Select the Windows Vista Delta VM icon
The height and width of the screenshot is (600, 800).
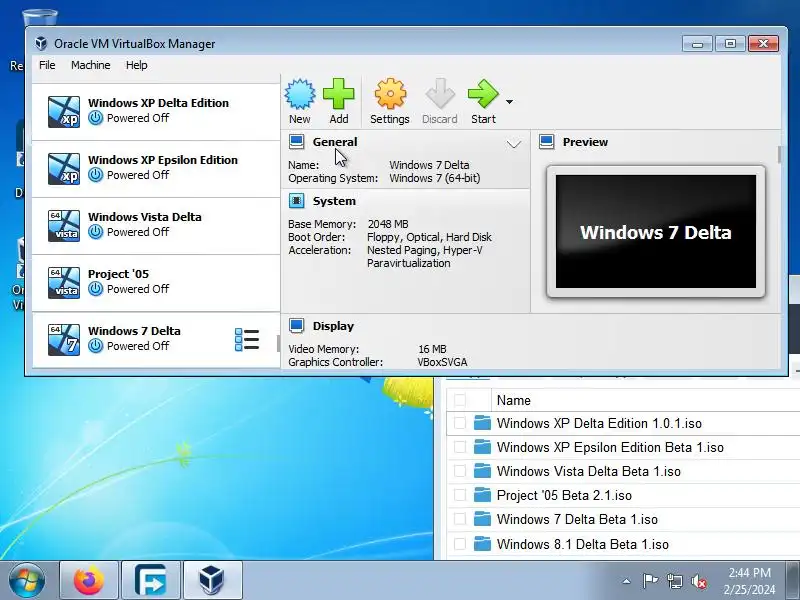point(64,226)
